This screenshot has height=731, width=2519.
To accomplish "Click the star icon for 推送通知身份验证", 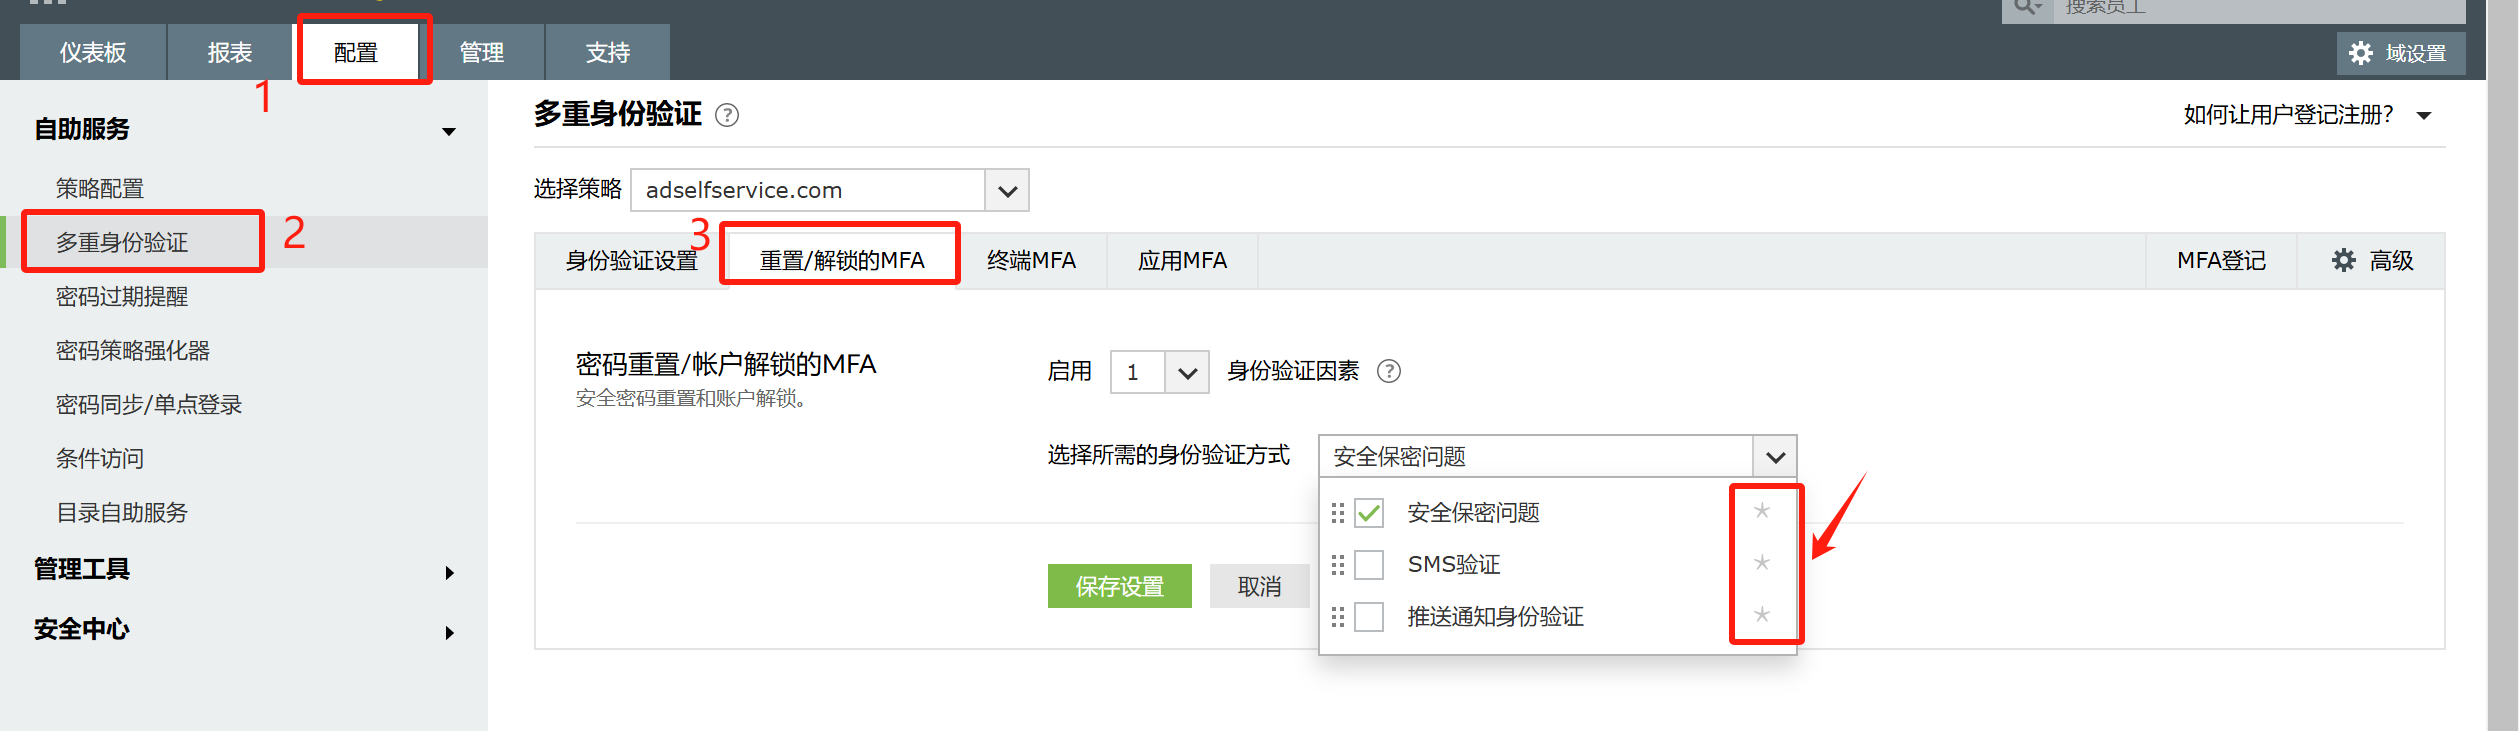I will pyautogui.click(x=1762, y=615).
